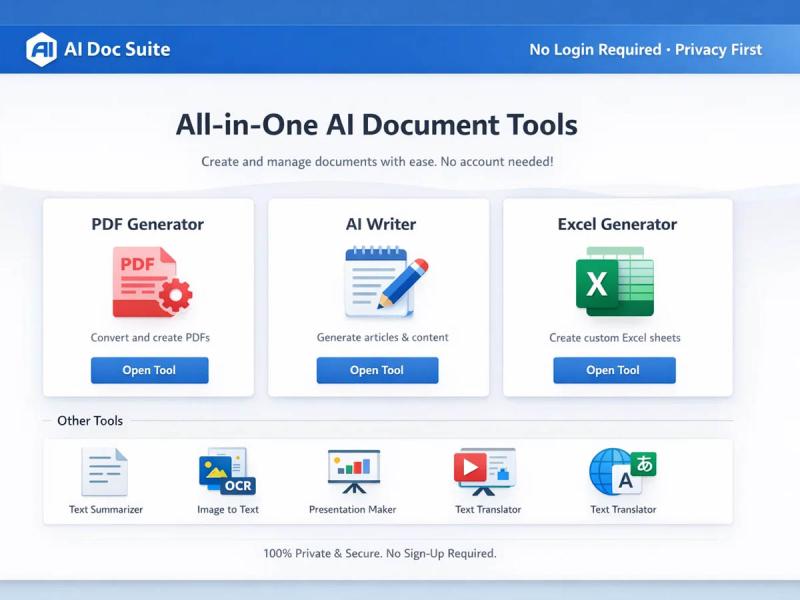Click the red video play screen icon
Screen dimensions: 800x600
point(484,471)
